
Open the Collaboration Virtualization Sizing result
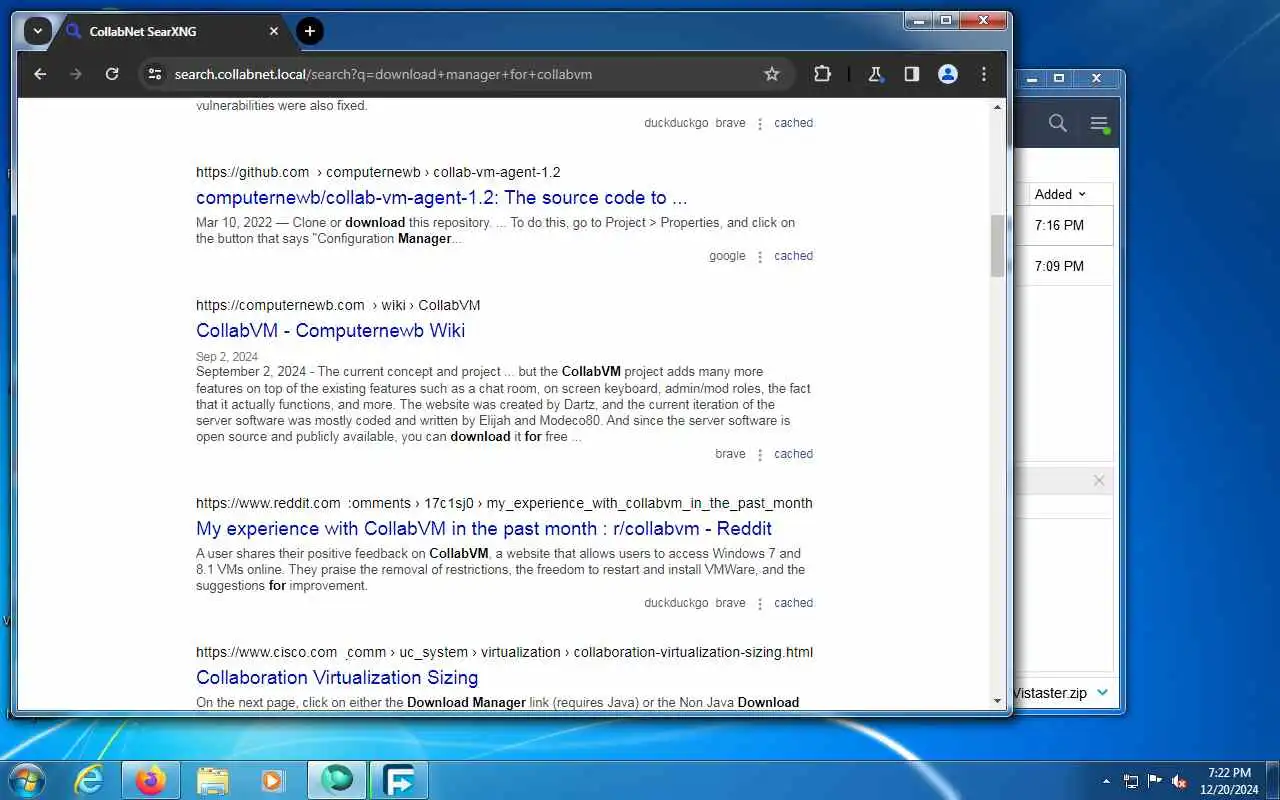coord(337,678)
